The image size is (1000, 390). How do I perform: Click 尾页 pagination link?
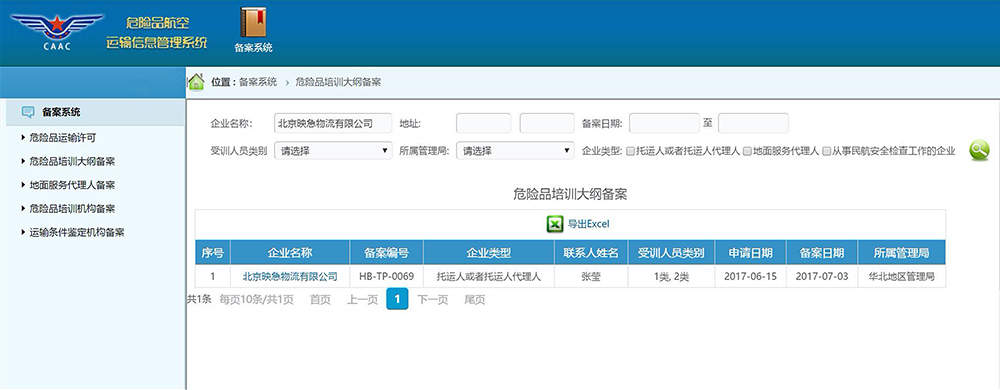474,300
